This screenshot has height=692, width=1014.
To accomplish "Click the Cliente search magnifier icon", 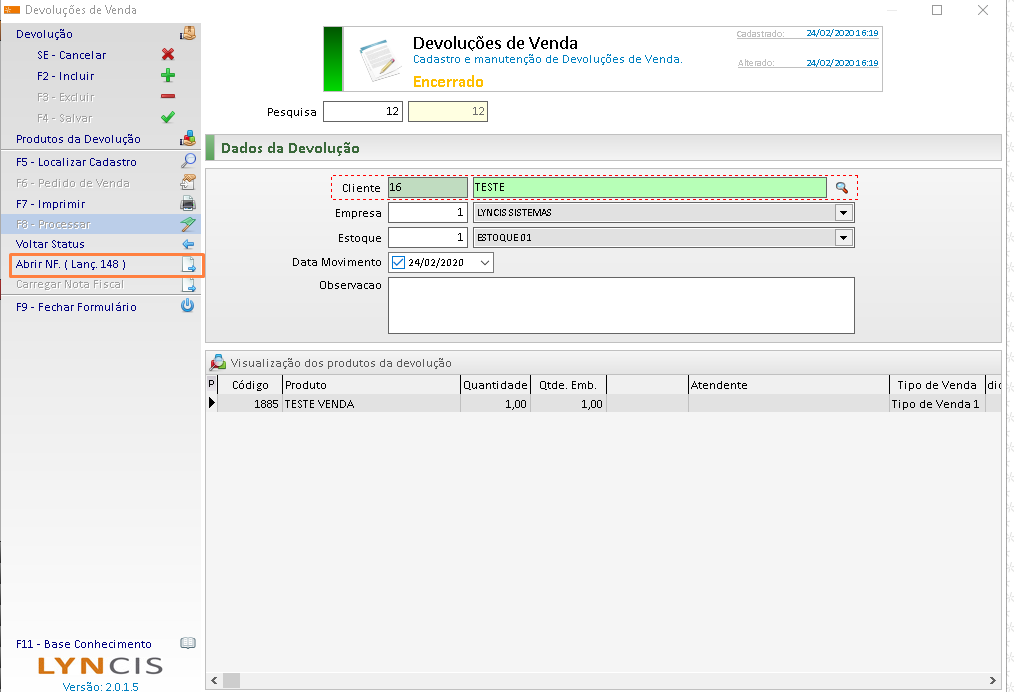I will click(842, 188).
